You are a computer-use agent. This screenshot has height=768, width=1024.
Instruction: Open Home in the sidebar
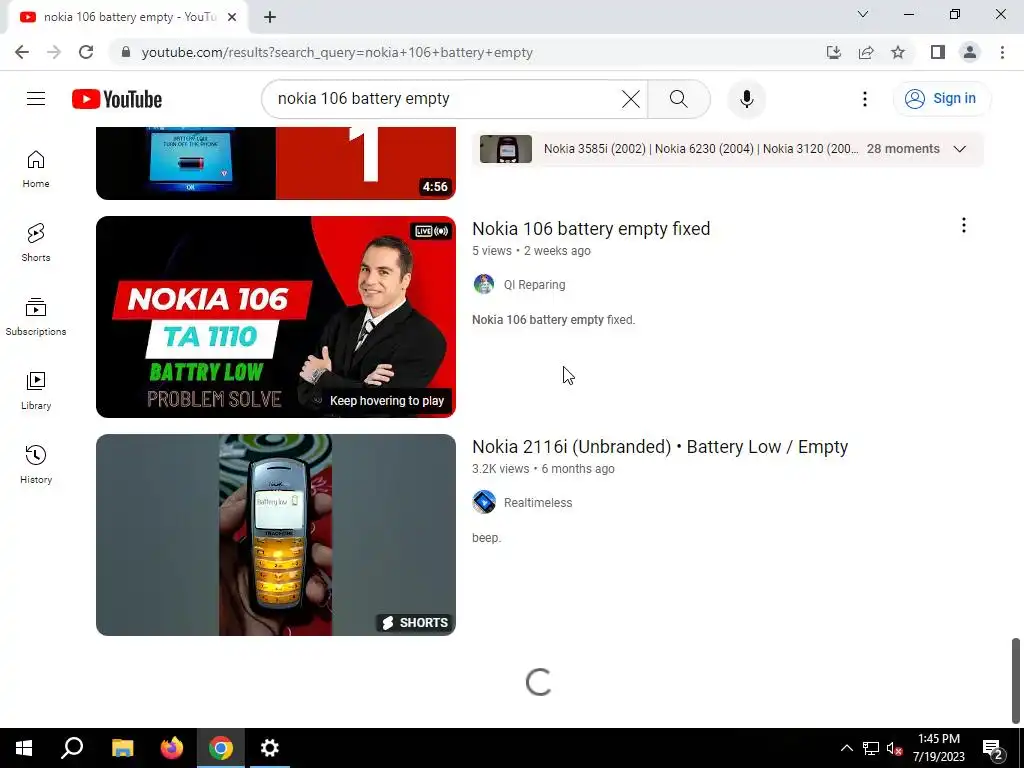(x=36, y=169)
